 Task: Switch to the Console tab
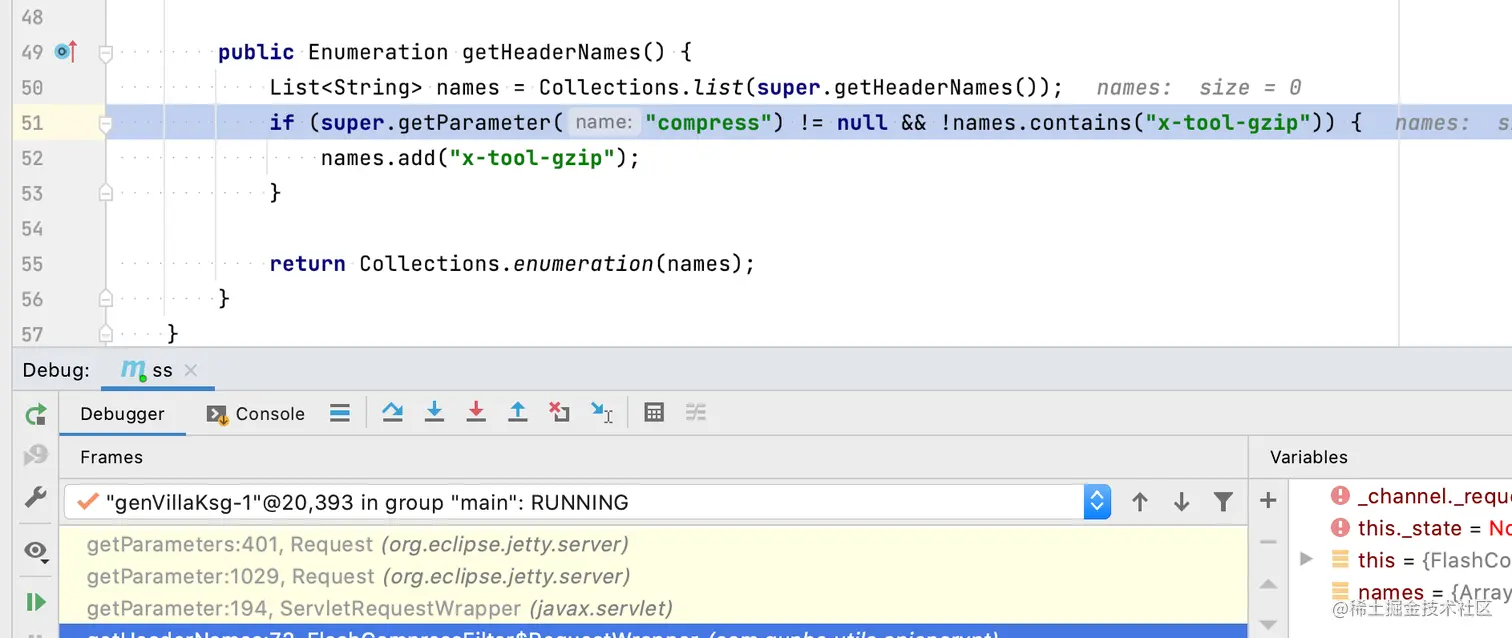256,414
